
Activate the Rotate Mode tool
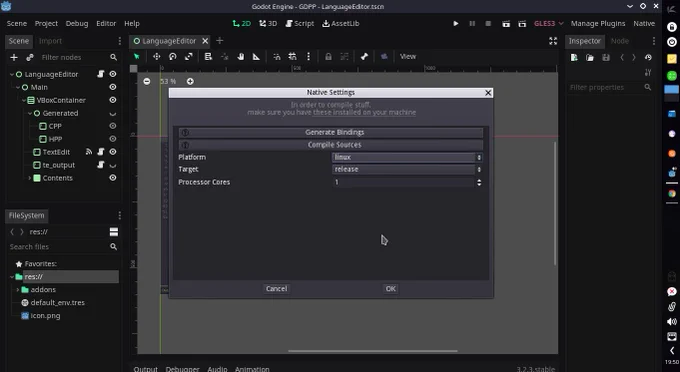[173, 57]
